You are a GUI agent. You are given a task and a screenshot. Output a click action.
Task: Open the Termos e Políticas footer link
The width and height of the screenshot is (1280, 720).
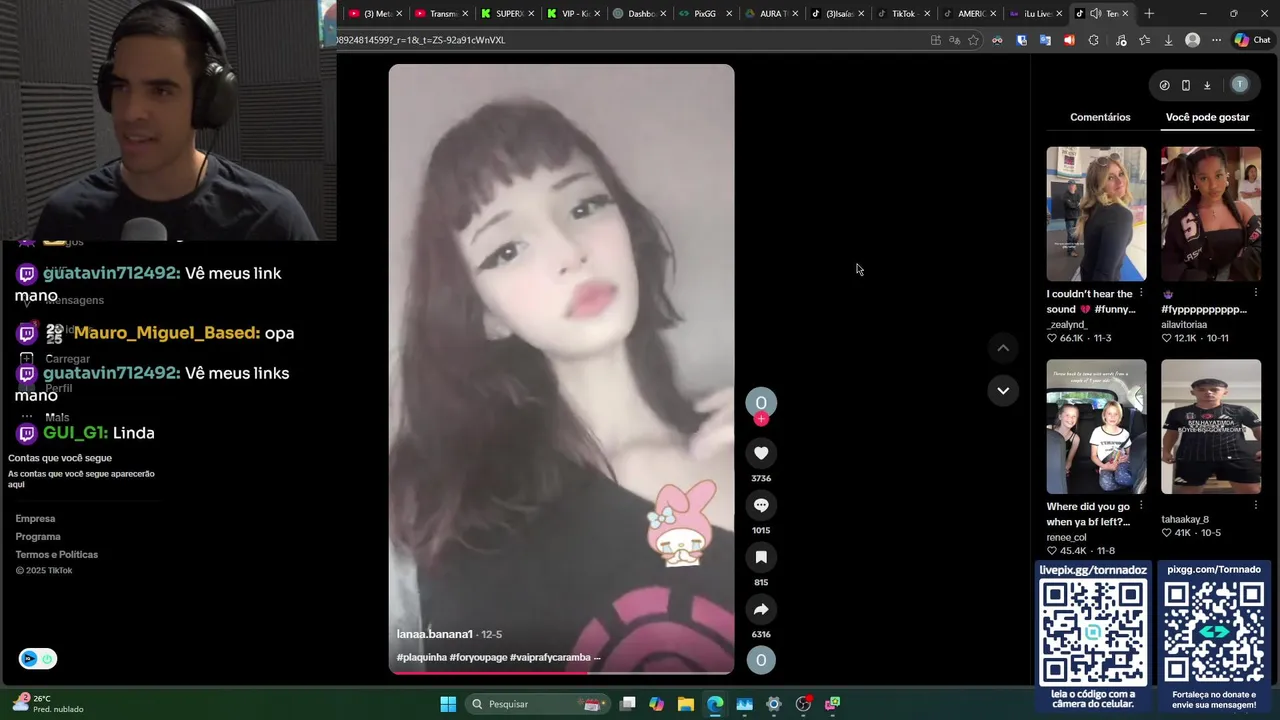pos(56,554)
